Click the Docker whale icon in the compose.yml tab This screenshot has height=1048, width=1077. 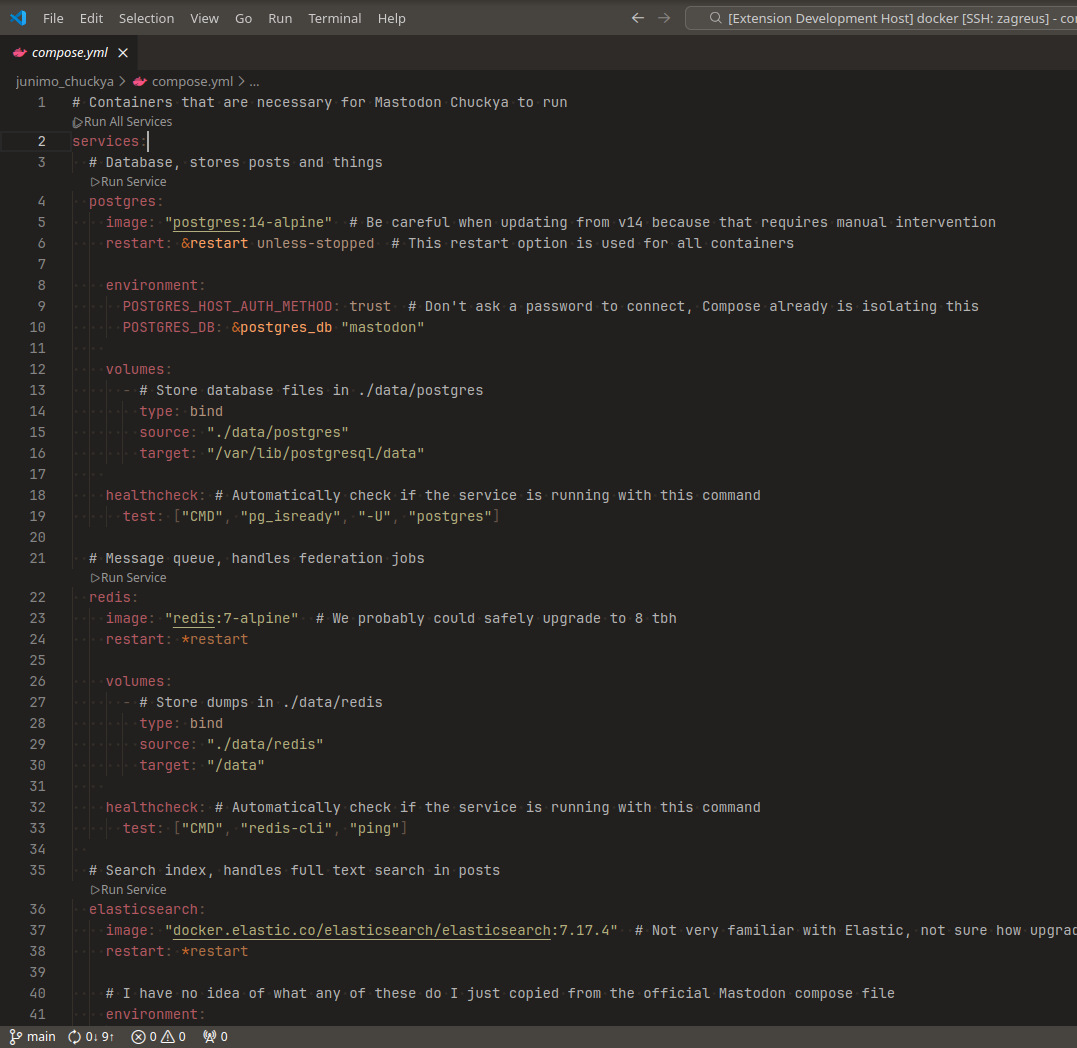click(19, 53)
